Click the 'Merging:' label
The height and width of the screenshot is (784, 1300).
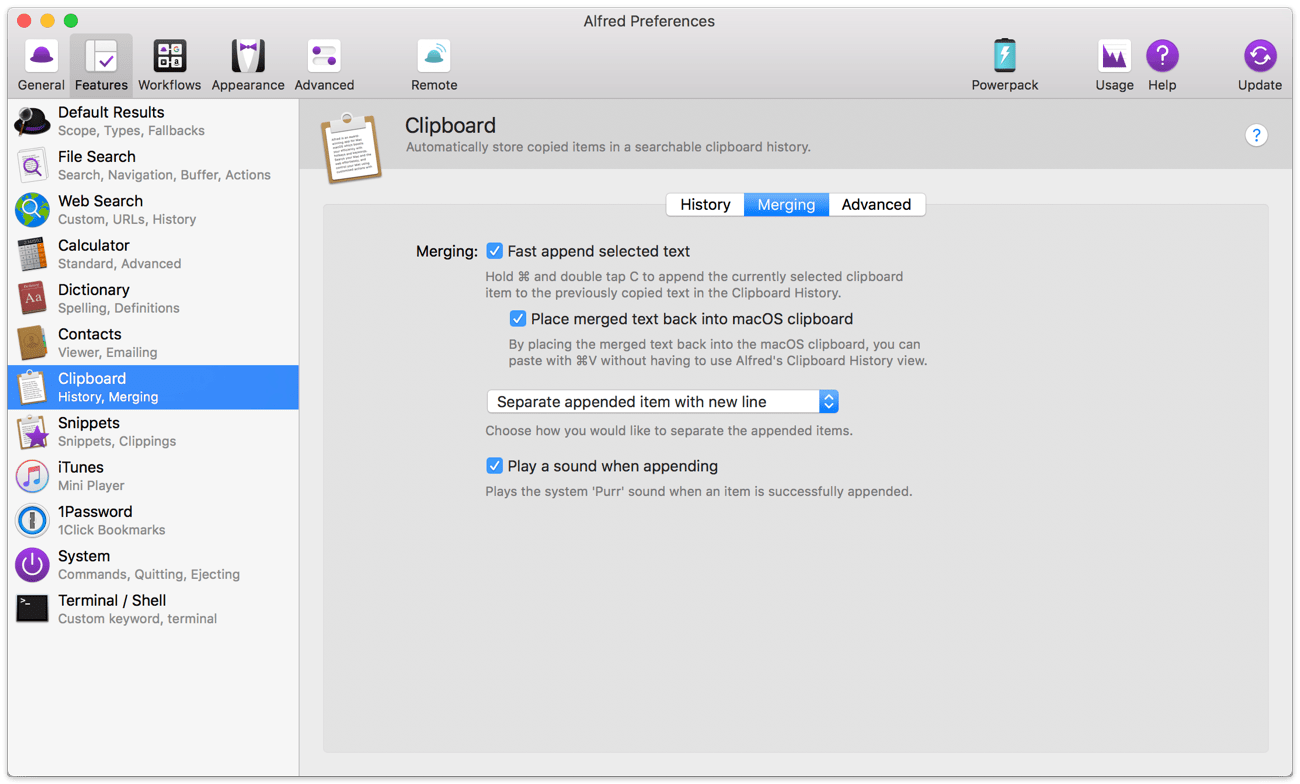click(x=446, y=251)
